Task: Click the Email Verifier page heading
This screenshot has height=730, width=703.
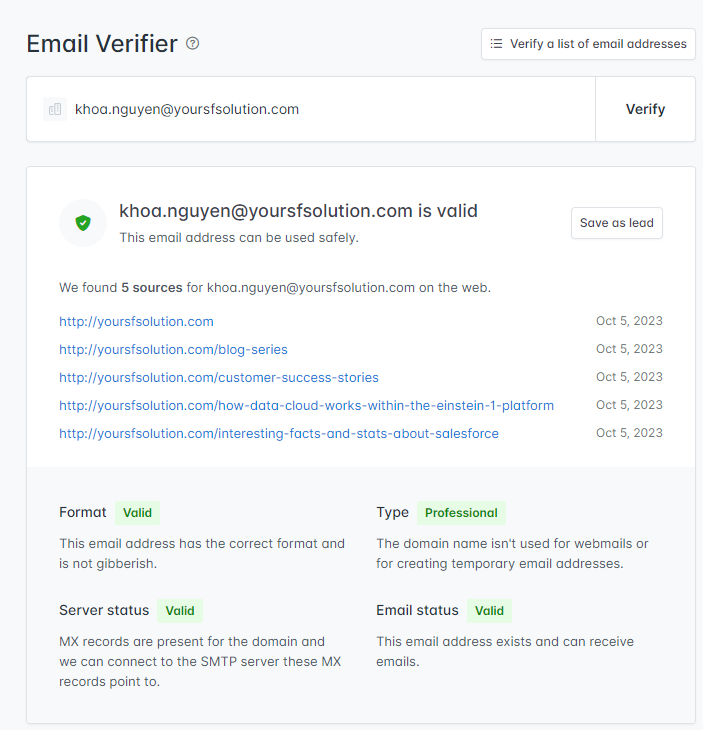Action: (x=101, y=44)
